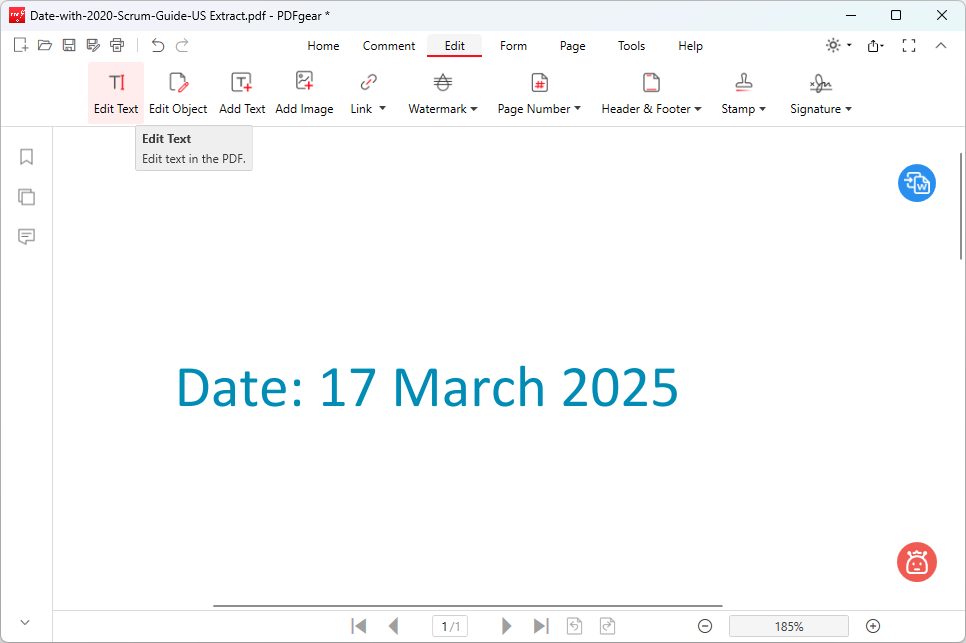Screen dimensions: 966x643
Task: Open the bookmarks sidebar panel
Action: point(27,157)
